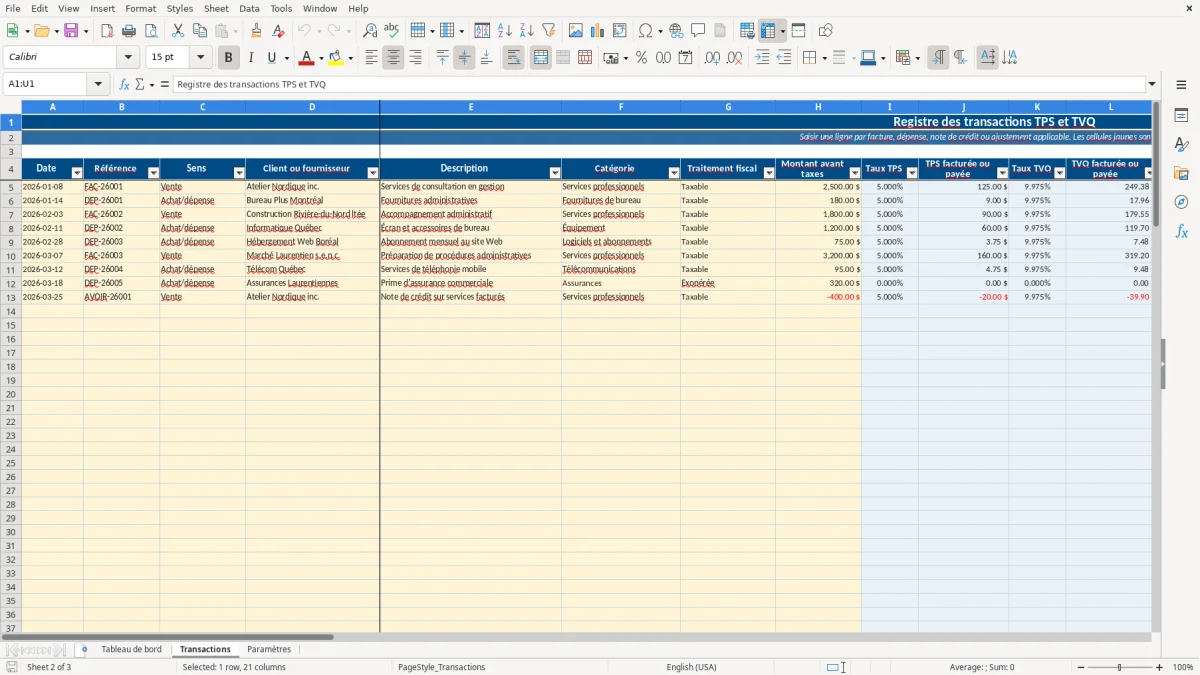Click Clone Formatting paintbrush
1200x675 pixels.
[x=256, y=31]
